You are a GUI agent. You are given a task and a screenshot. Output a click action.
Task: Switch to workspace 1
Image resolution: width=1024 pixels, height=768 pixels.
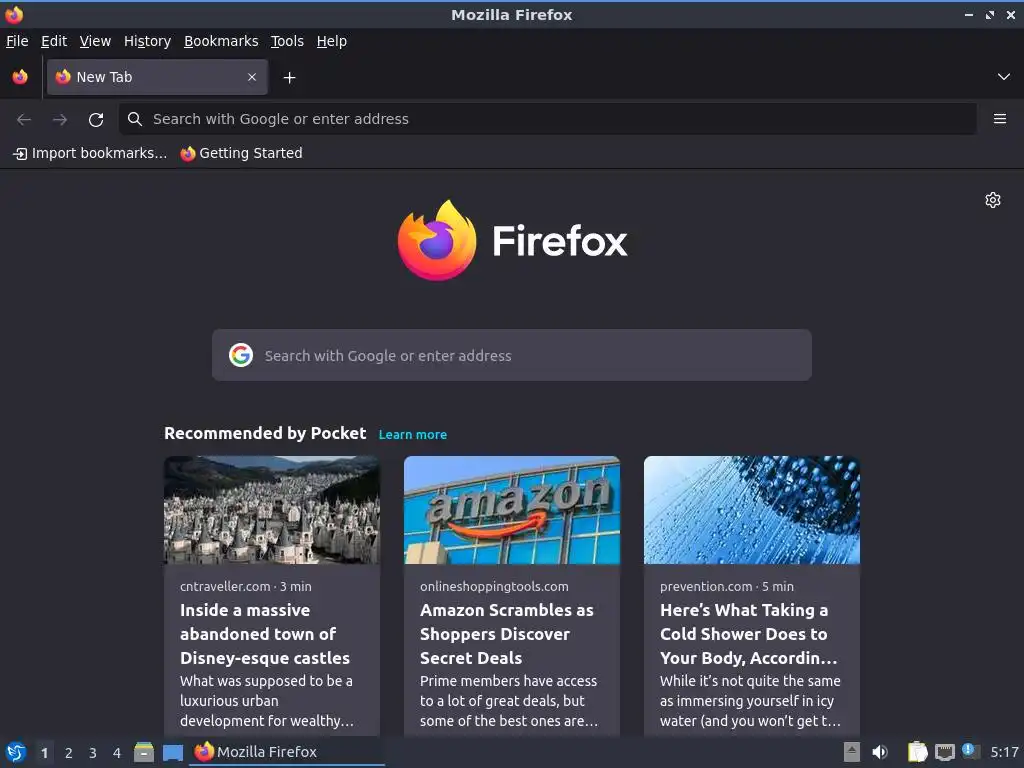[44, 752]
